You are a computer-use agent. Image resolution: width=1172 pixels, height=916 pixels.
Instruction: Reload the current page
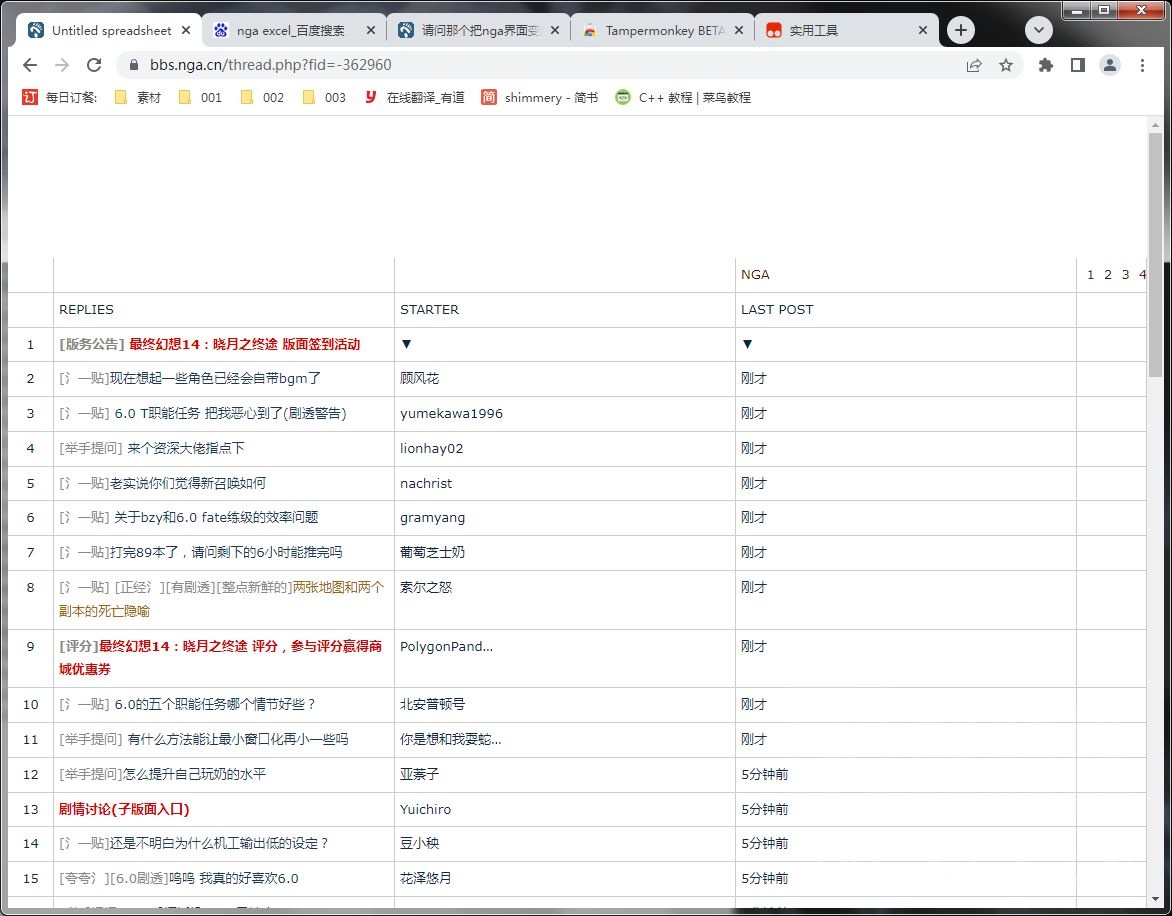coord(94,63)
